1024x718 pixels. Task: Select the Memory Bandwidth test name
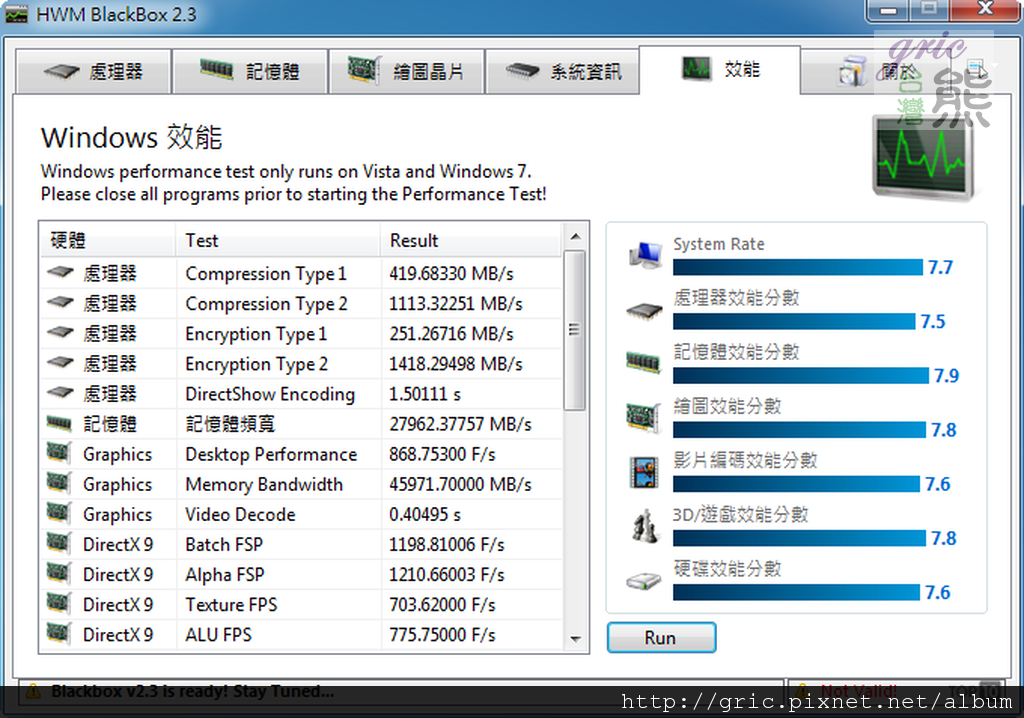click(264, 484)
